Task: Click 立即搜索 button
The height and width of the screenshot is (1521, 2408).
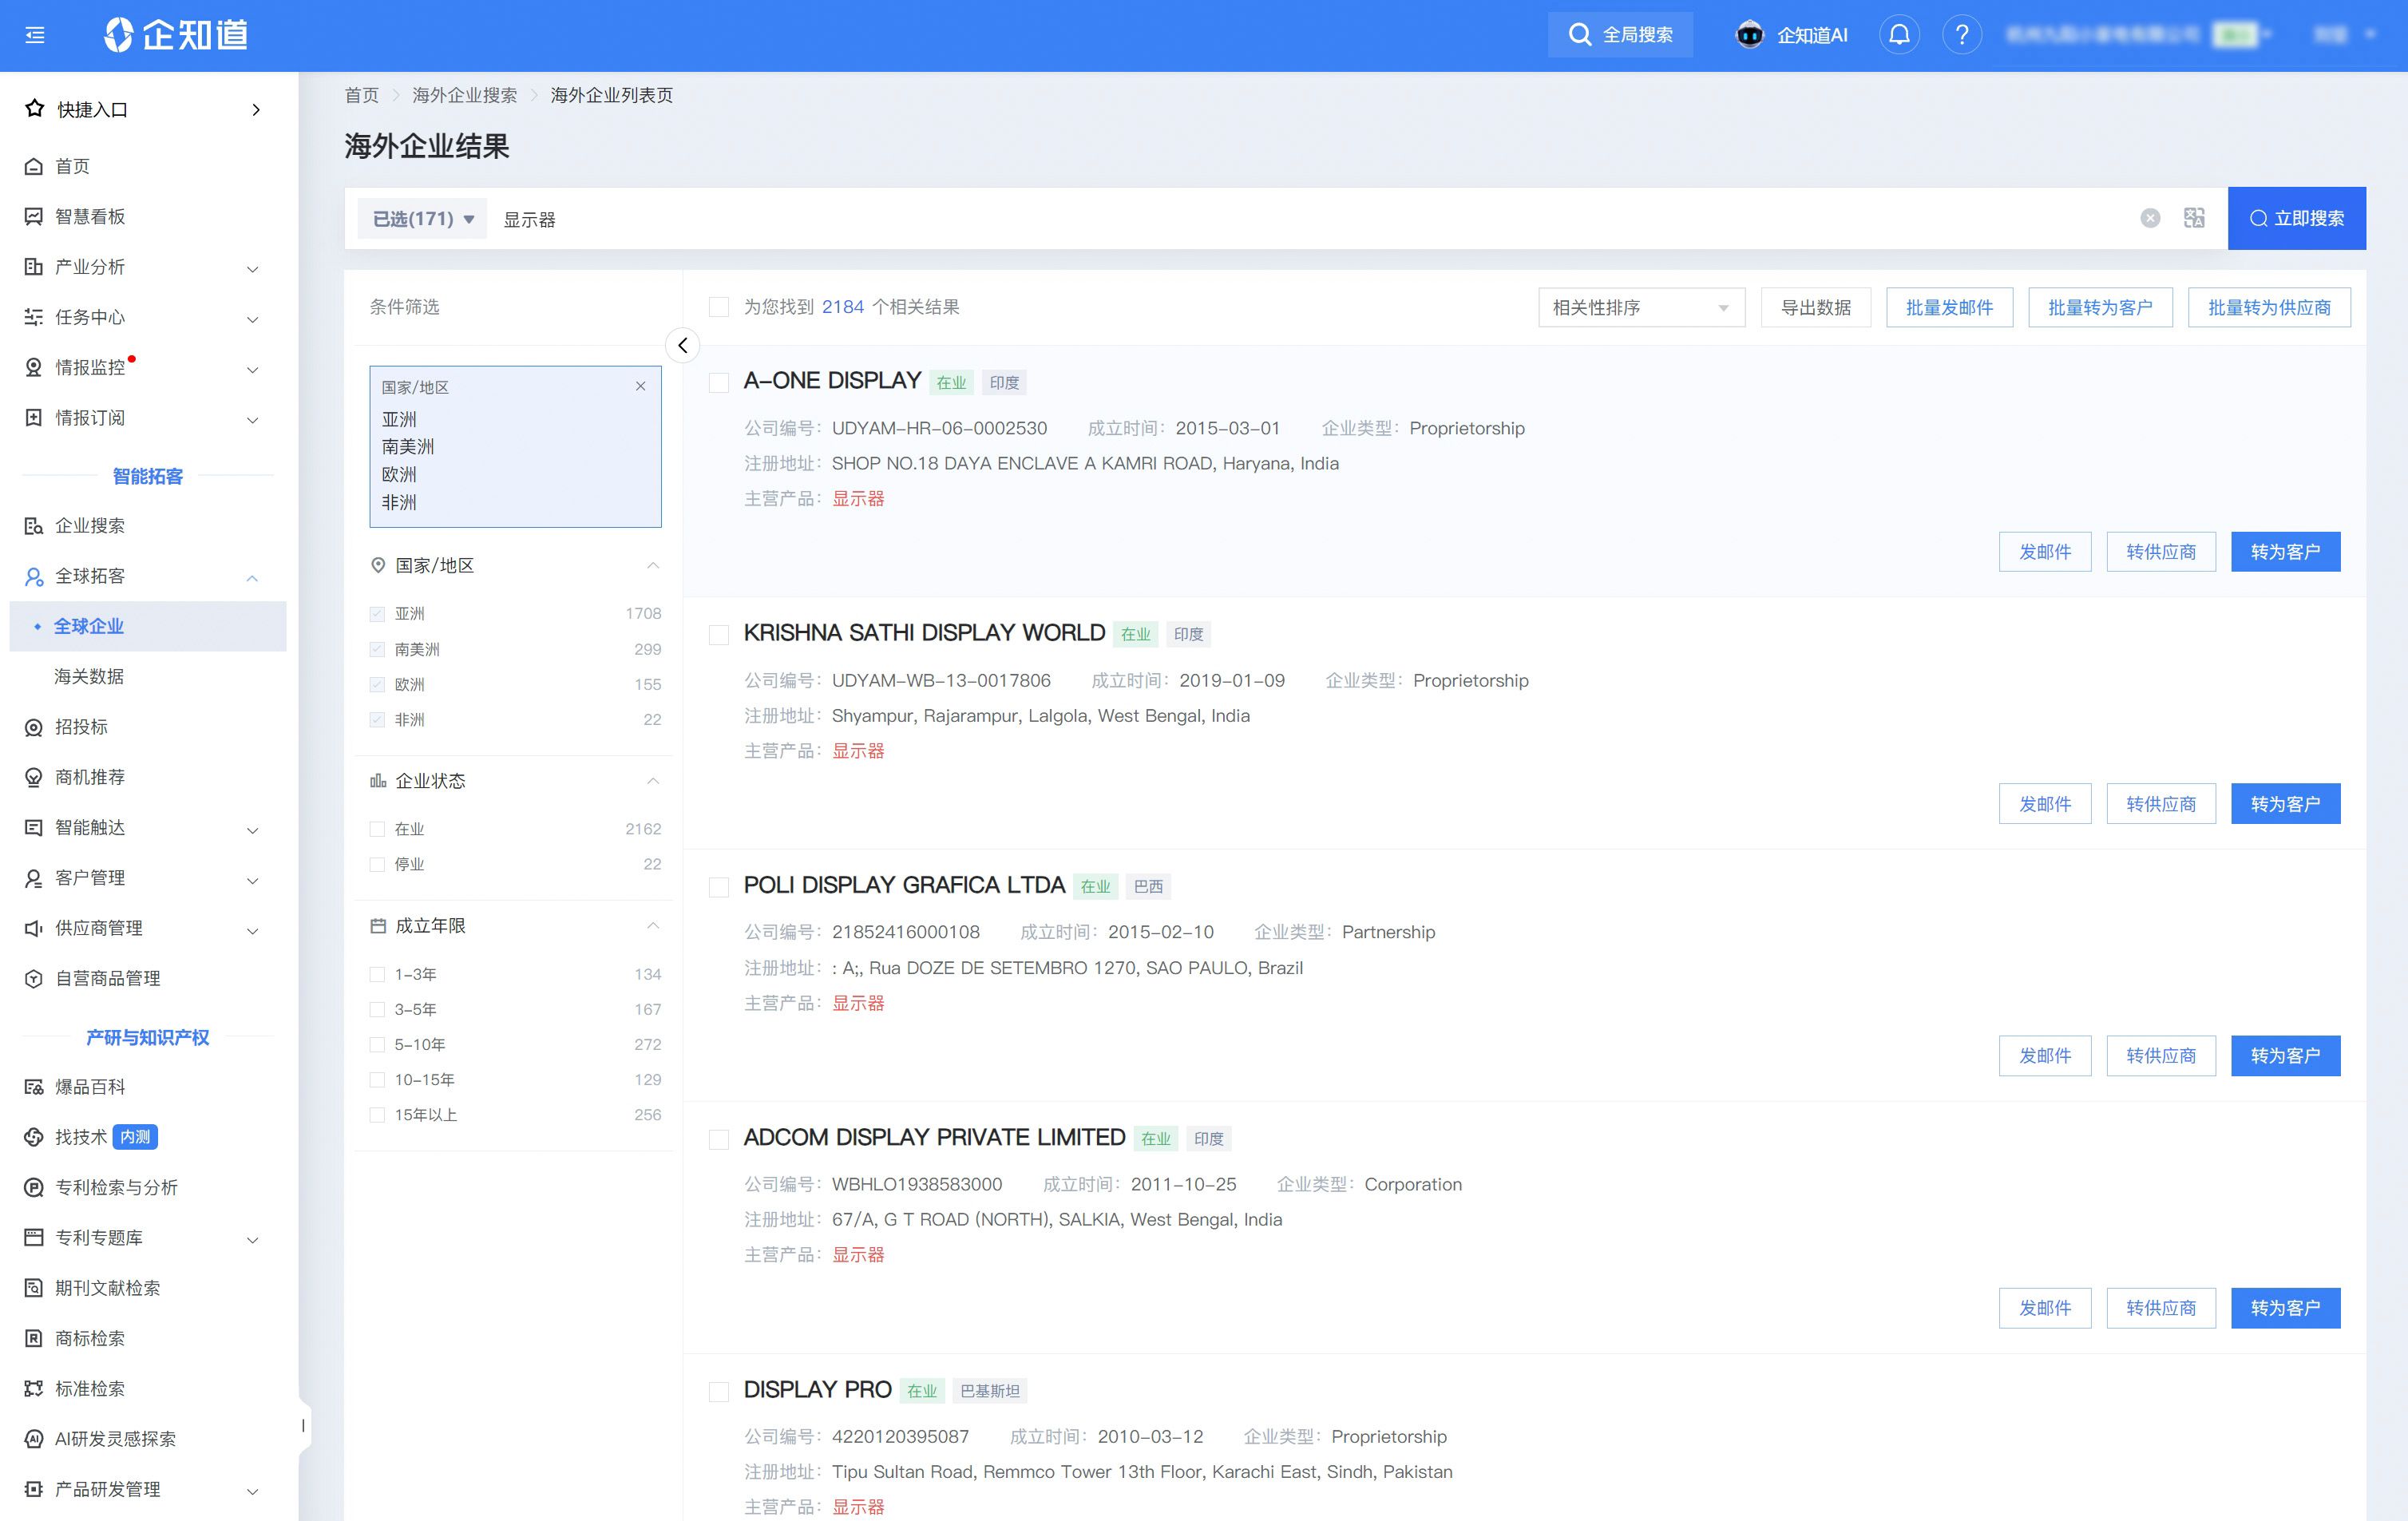Action: 2296,218
